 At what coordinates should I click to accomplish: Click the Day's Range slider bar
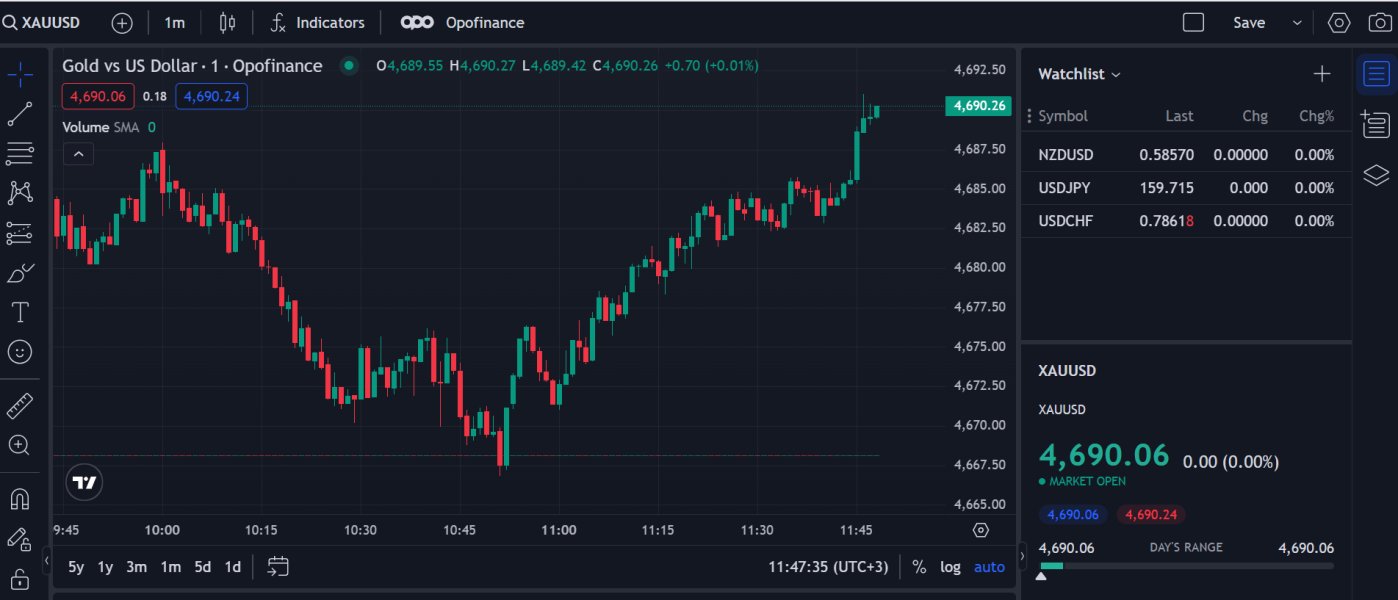pos(1186,566)
